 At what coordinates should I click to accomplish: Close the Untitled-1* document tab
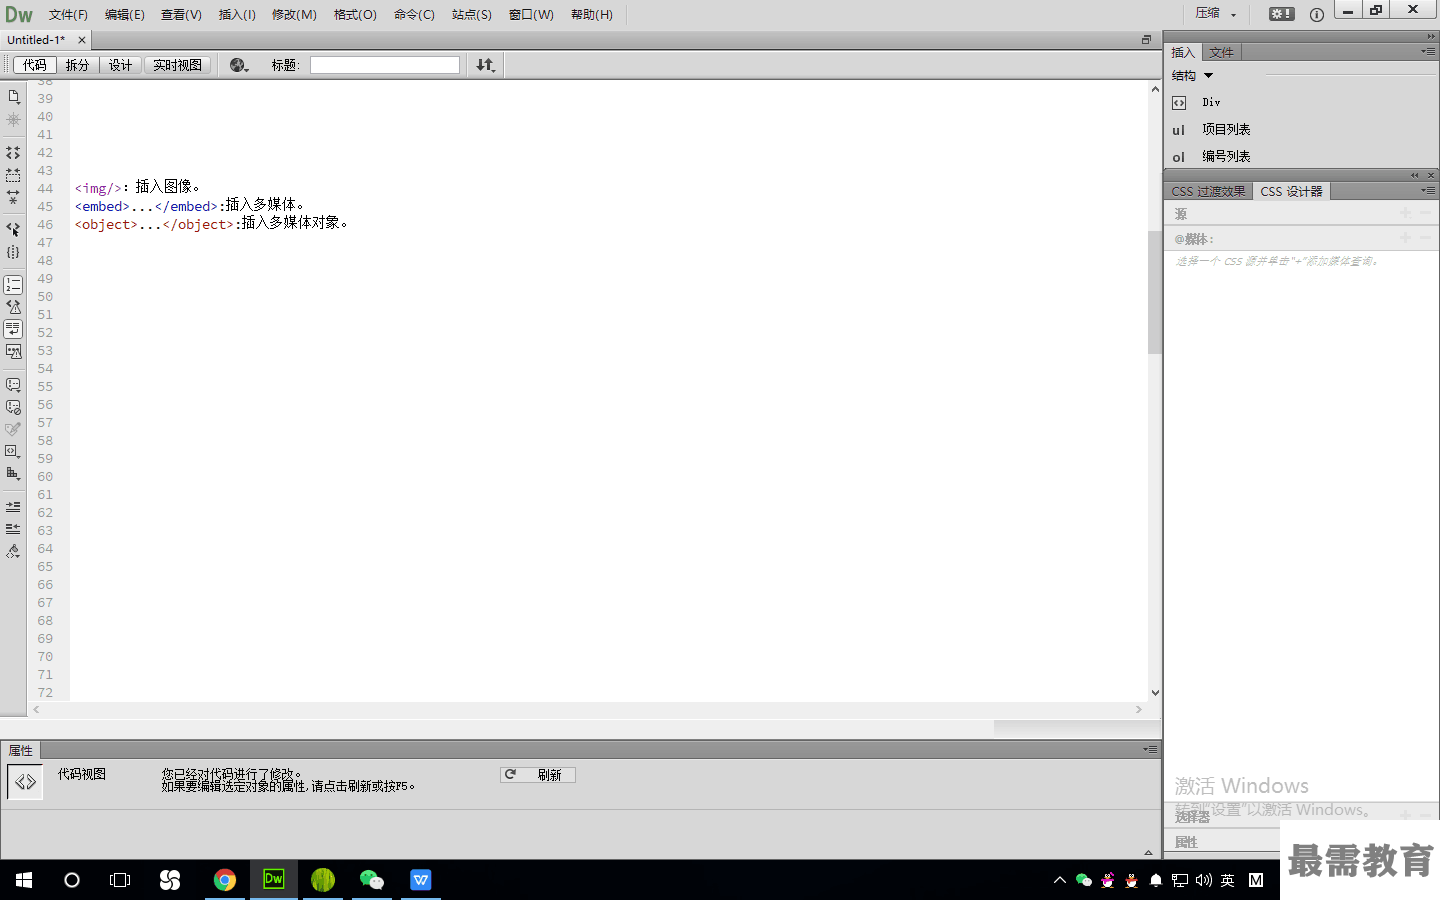pyautogui.click(x=82, y=40)
